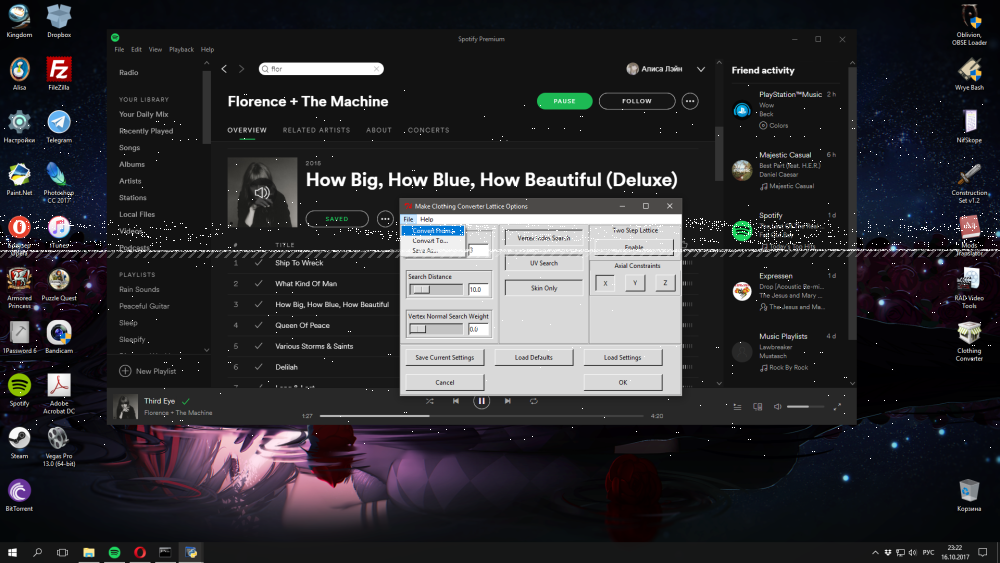Toggle shuffle in Spotify player
This screenshot has width=1000, height=563.
point(430,401)
